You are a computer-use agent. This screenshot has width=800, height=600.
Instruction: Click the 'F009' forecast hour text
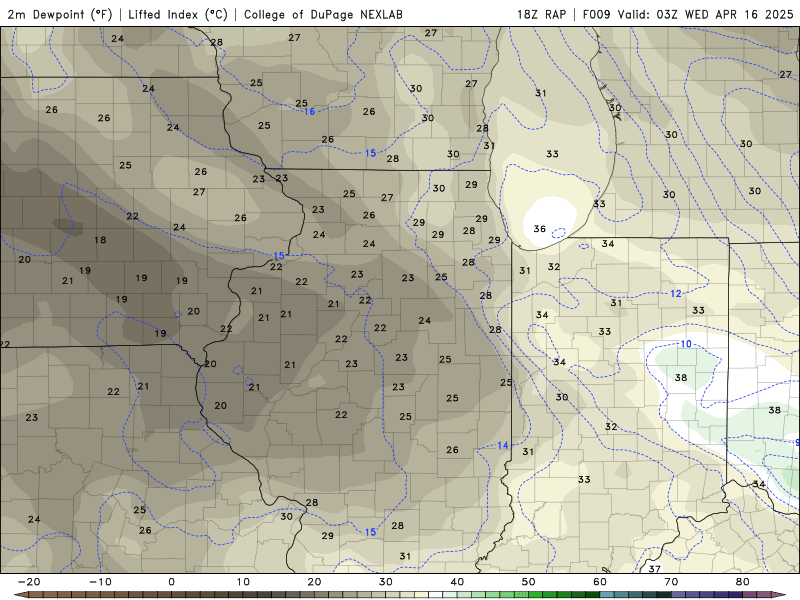point(596,14)
